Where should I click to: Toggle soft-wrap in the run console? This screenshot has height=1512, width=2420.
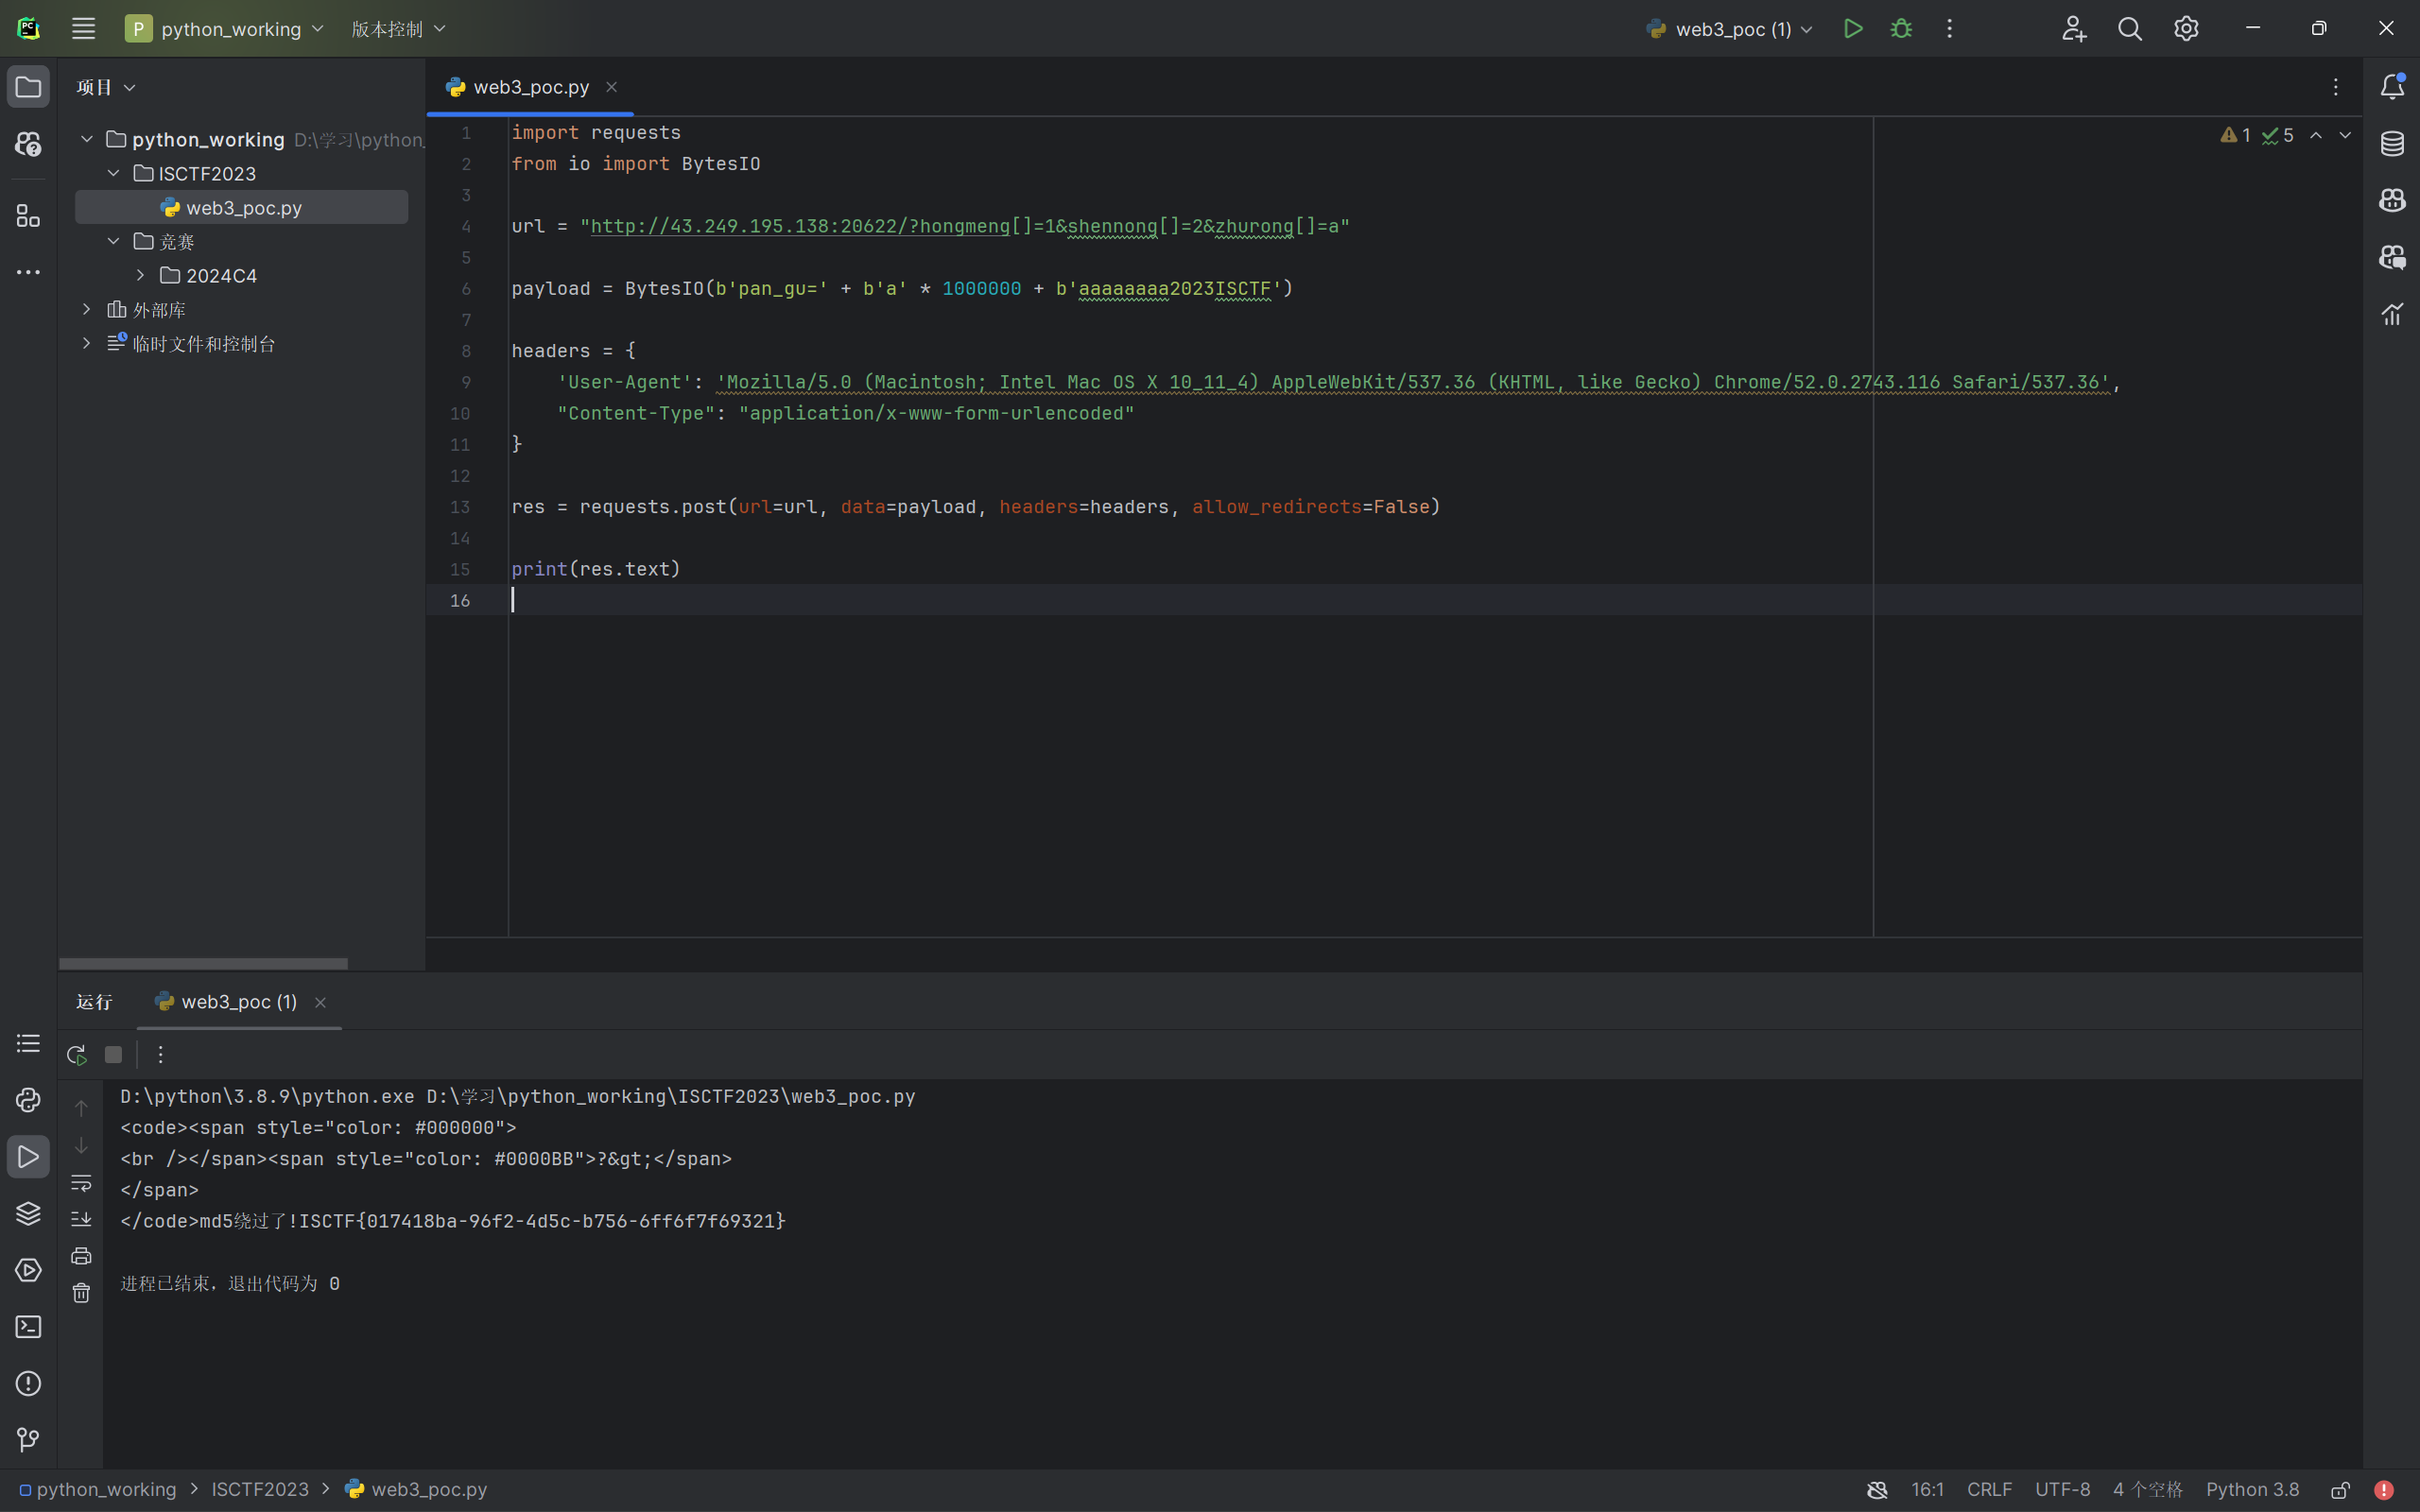pyautogui.click(x=81, y=1183)
